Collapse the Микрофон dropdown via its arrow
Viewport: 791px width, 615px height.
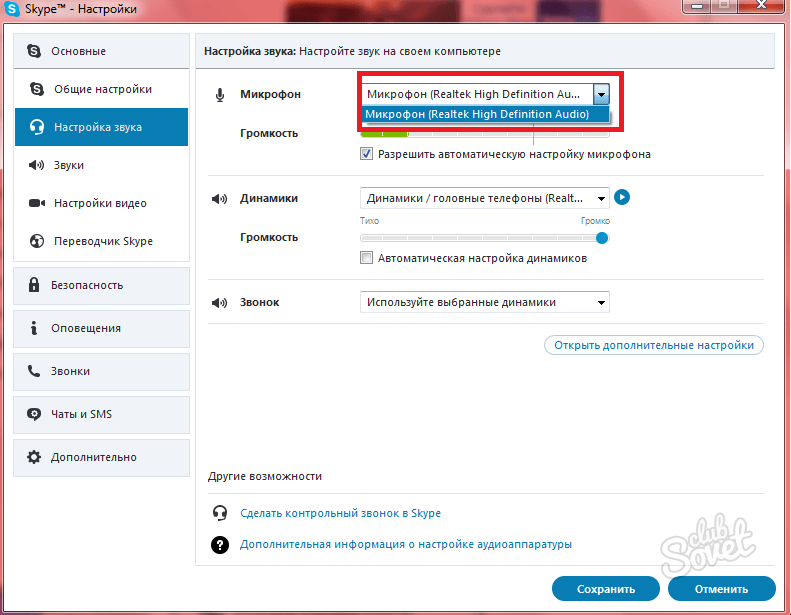[x=601, y=94]
